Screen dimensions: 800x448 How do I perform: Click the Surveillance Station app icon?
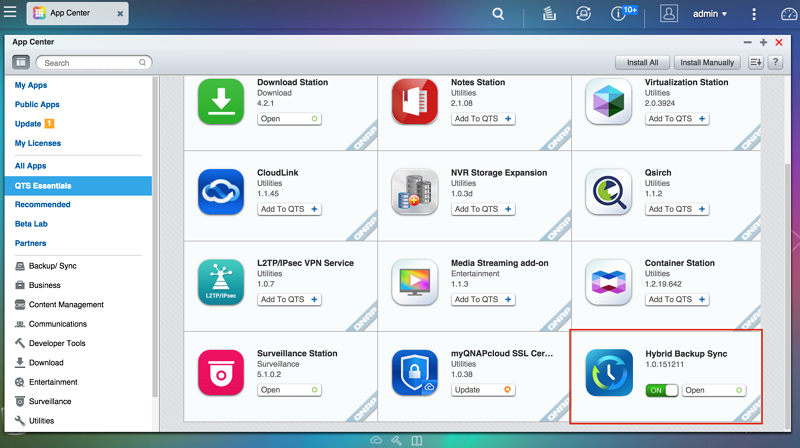[221, 372]
